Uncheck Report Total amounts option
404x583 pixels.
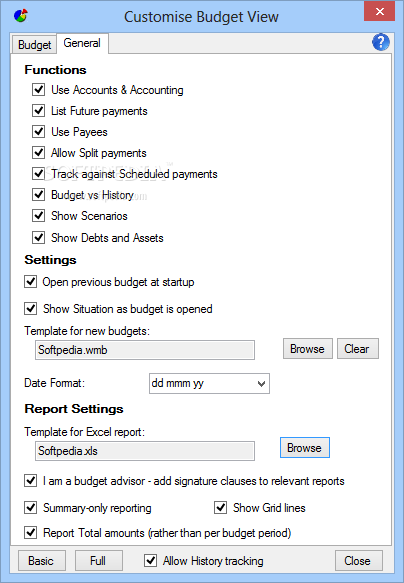pyautogui.click(x=30, y=533)
